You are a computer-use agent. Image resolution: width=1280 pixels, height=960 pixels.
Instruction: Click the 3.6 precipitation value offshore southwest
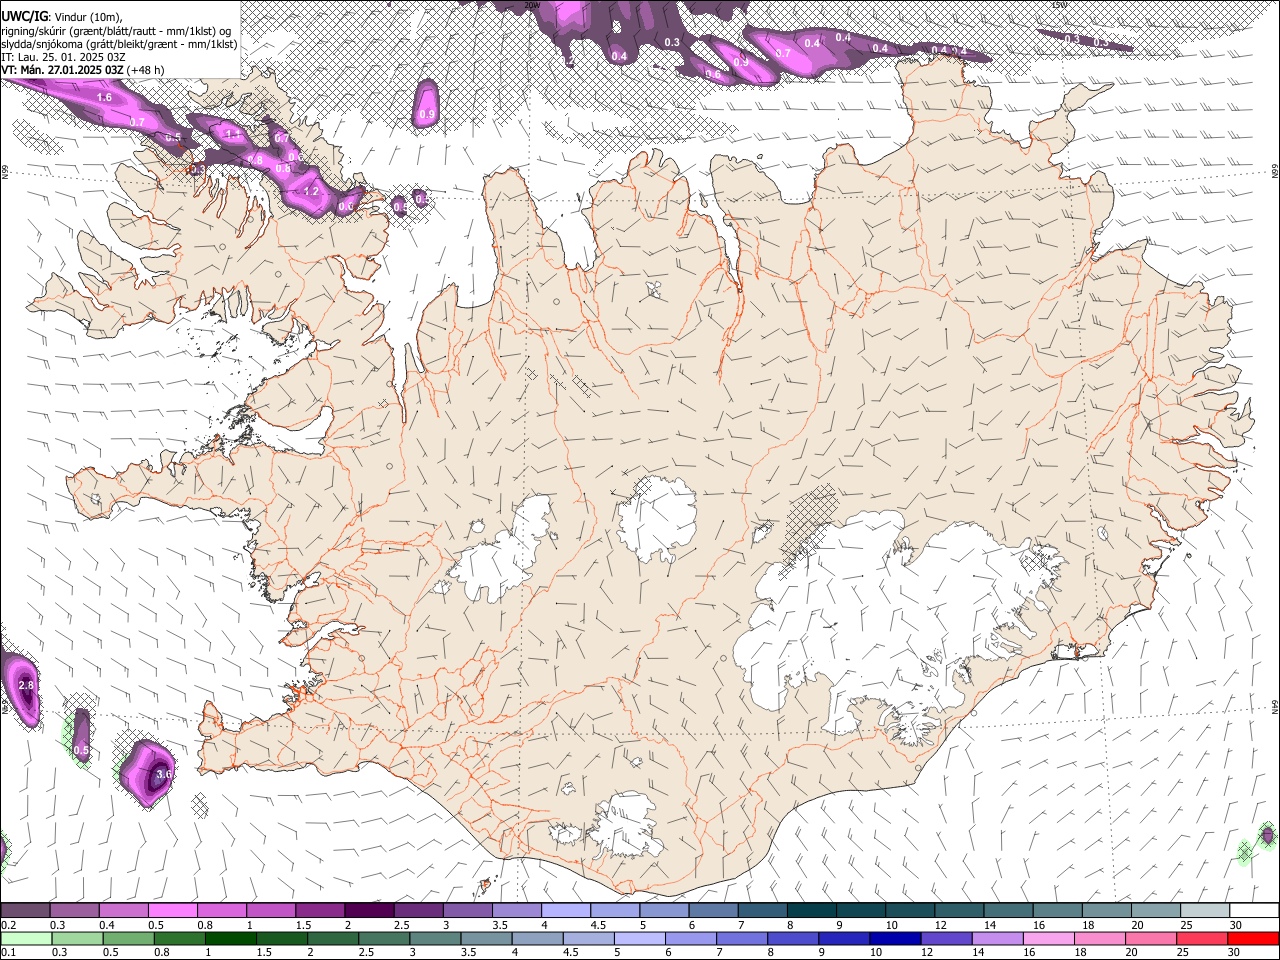(165, 774)
